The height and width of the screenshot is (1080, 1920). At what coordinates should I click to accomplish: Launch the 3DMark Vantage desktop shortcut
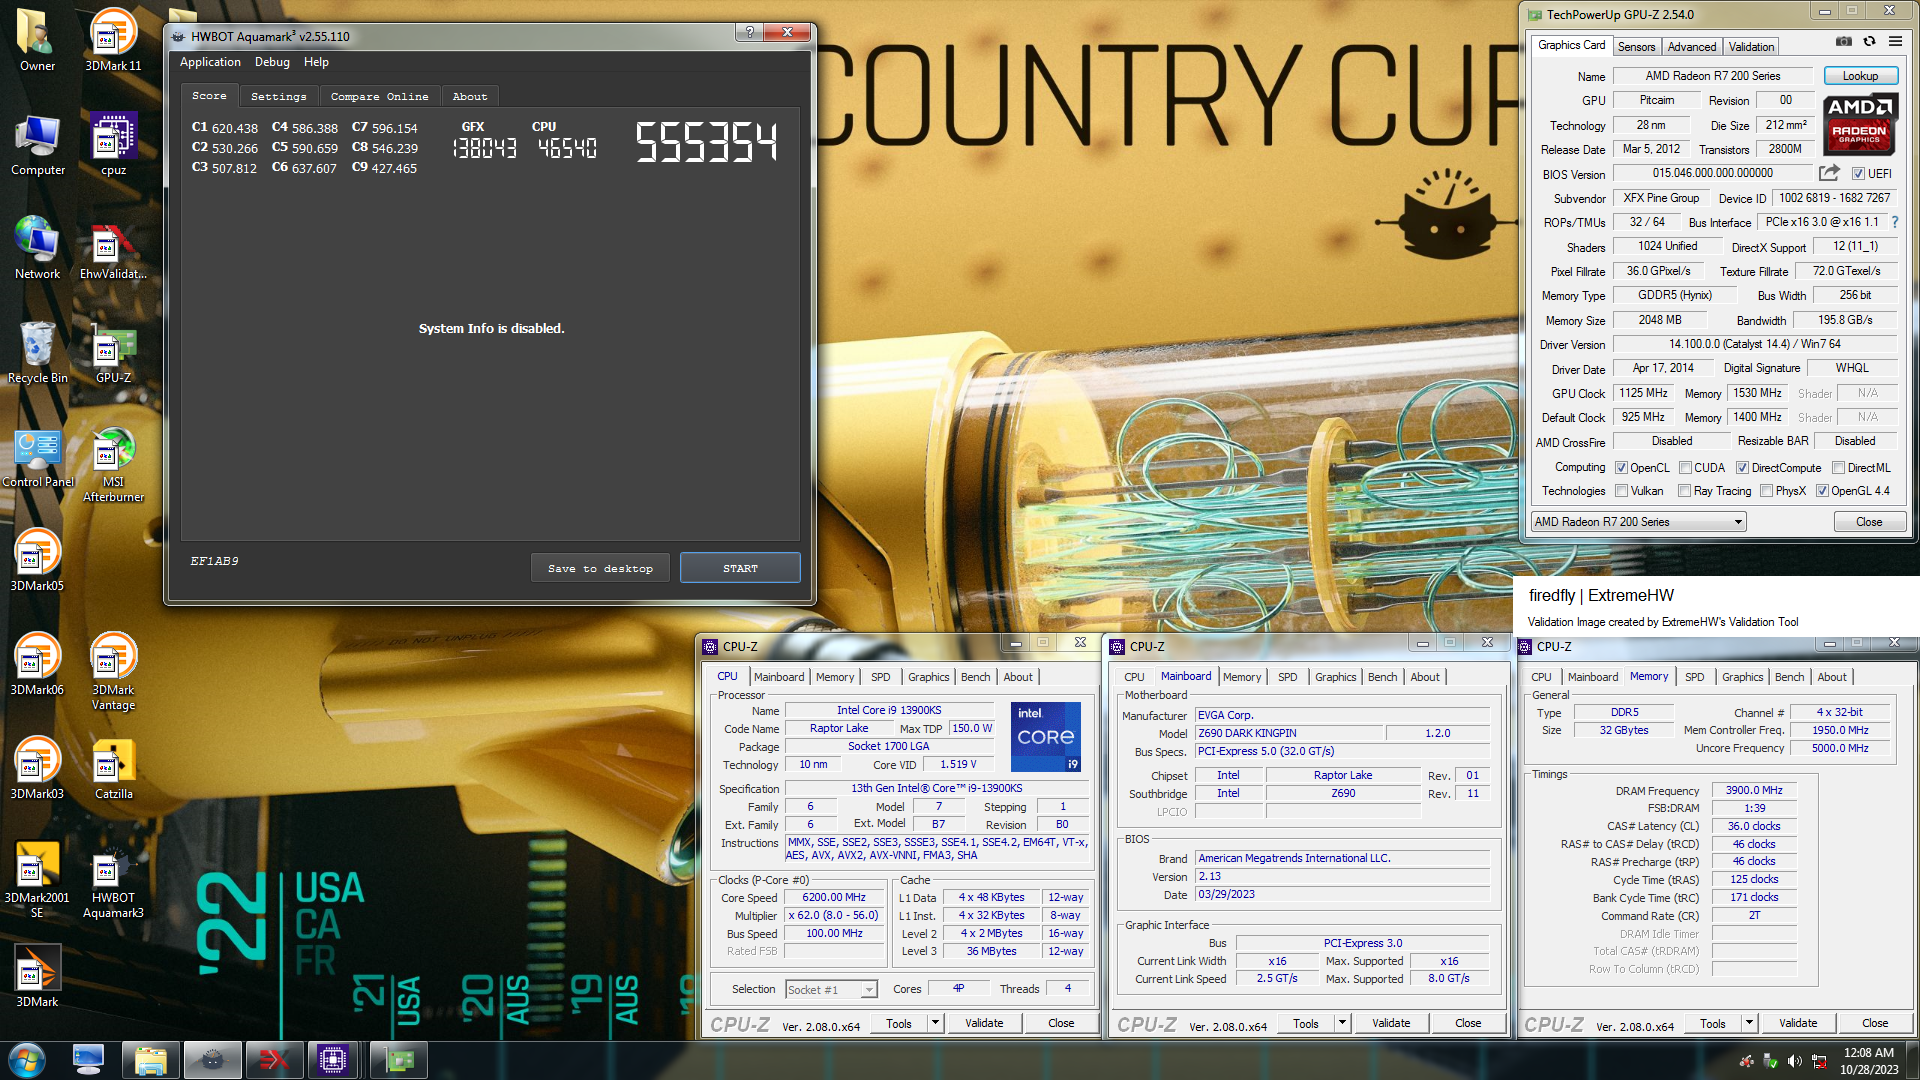pyautogui.click(x=113, y=671)
